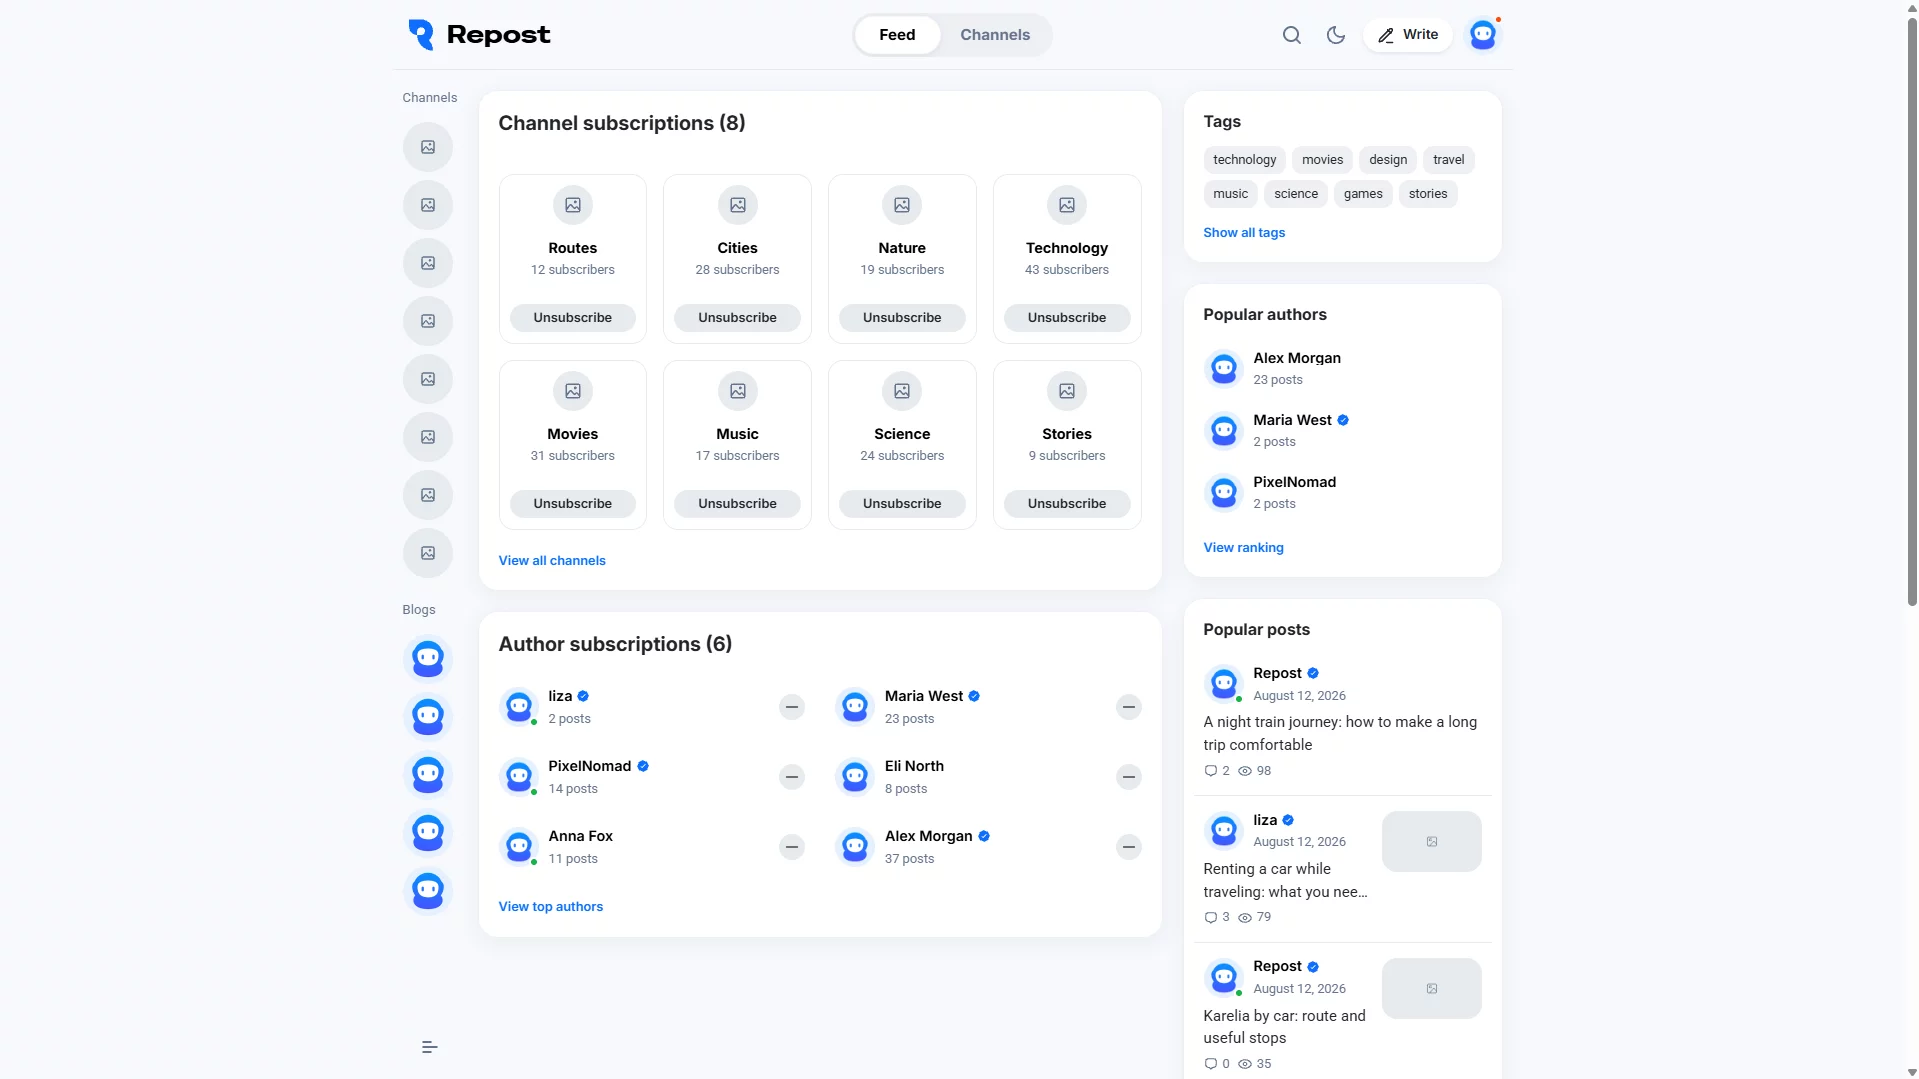The image size is (1919, 1079).
Task: Remove Alex Morgan author subscription
Action: click(x=1128, y=847)
